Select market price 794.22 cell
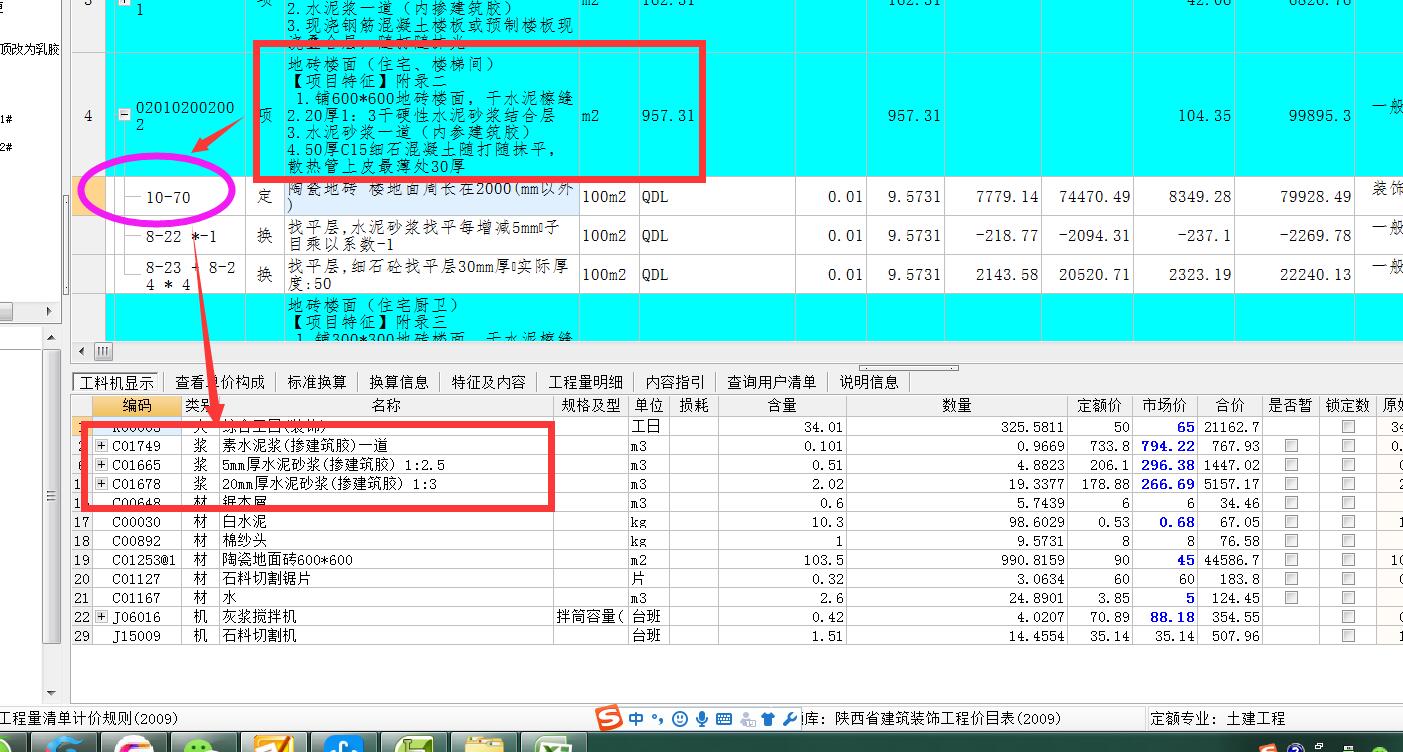Viewport: 1403px width, 752px height. point(1166,445)
